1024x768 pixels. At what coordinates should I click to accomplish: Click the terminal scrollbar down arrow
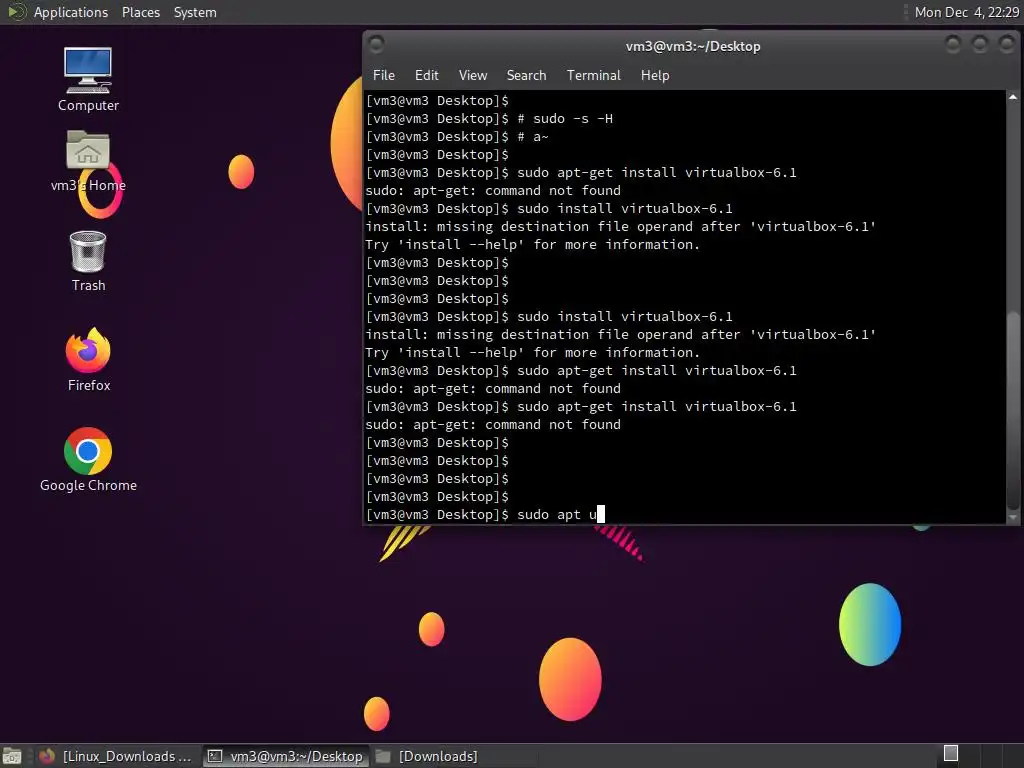tap(1013, 517)
